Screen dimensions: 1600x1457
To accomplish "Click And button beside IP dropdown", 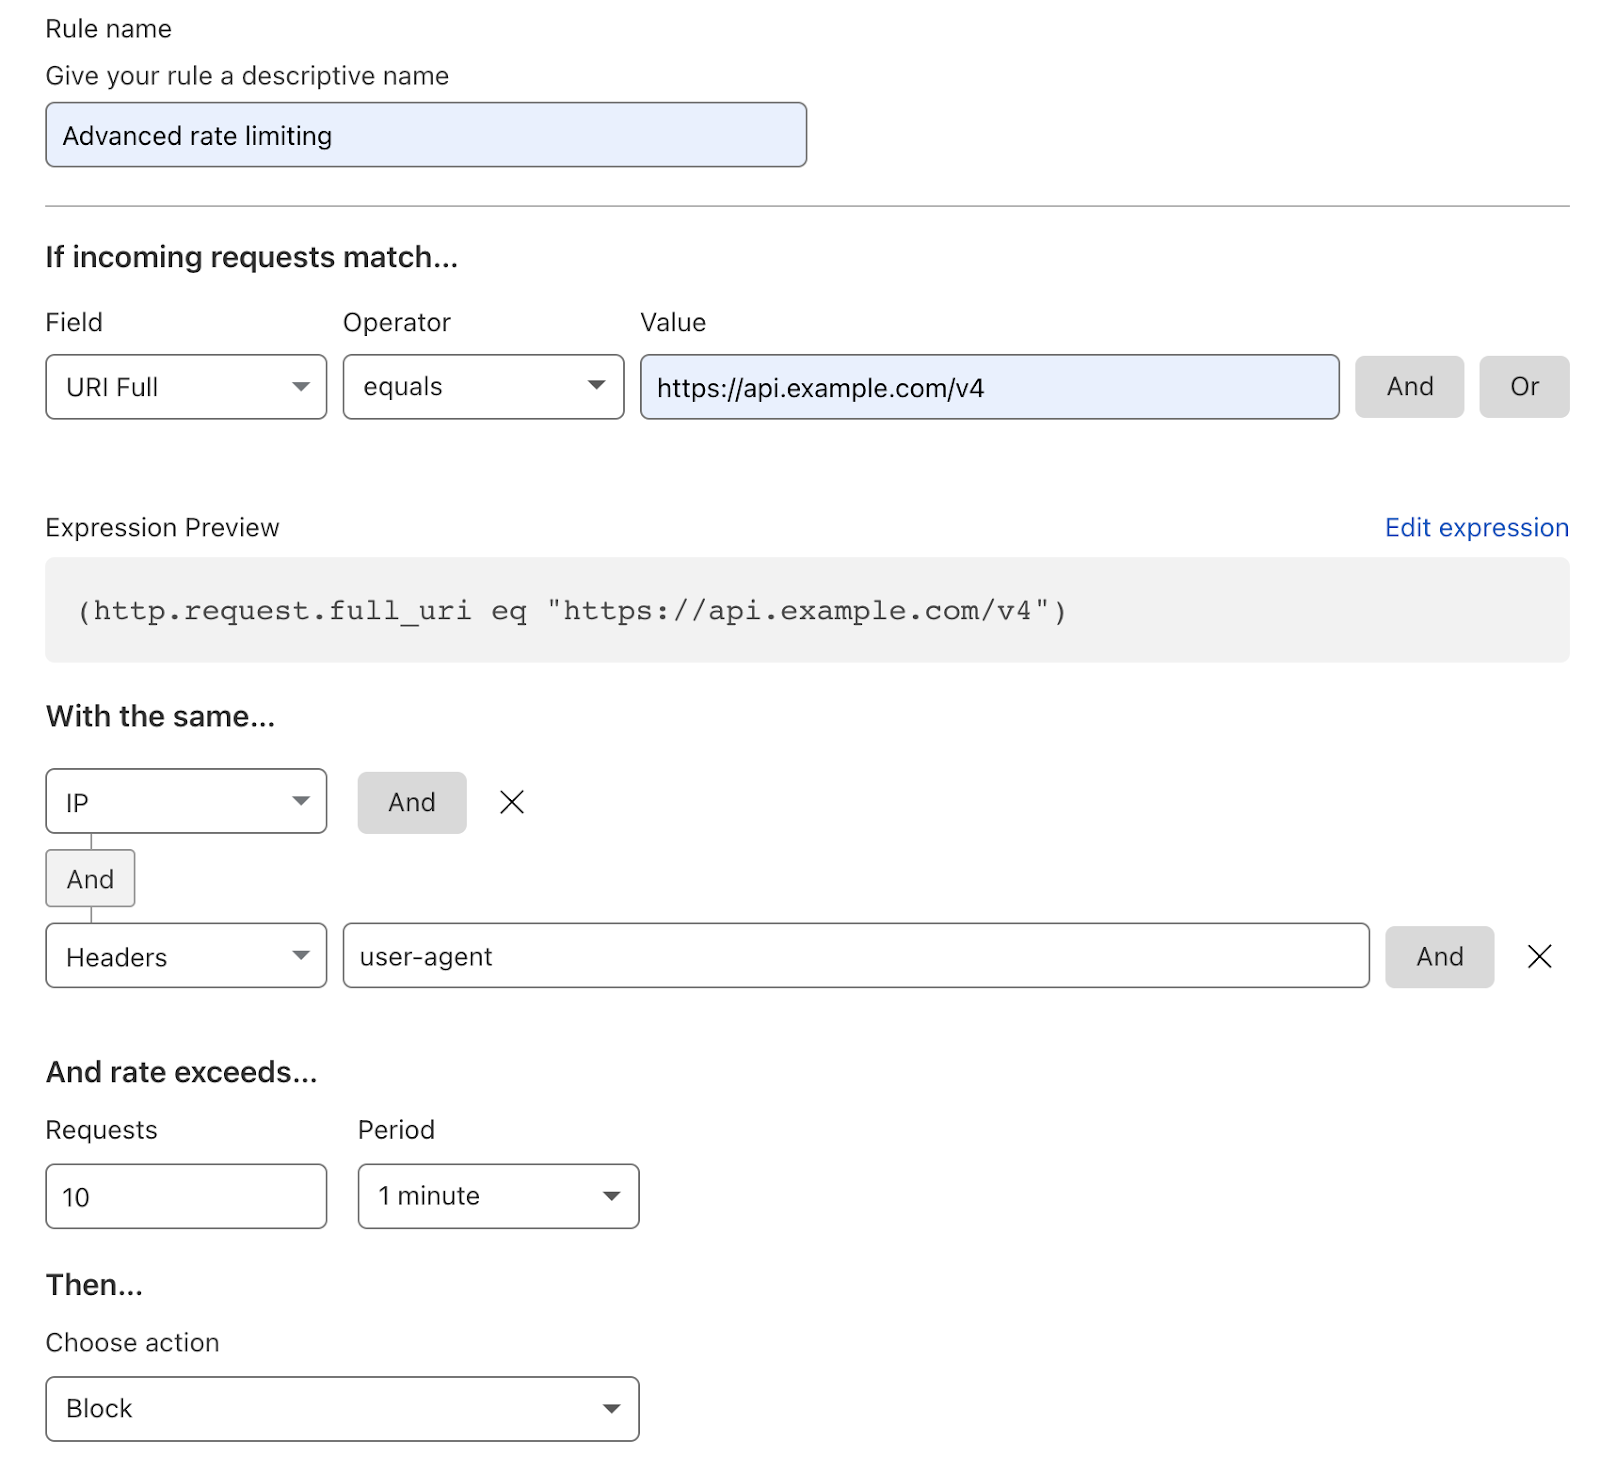I will (412, 802).
